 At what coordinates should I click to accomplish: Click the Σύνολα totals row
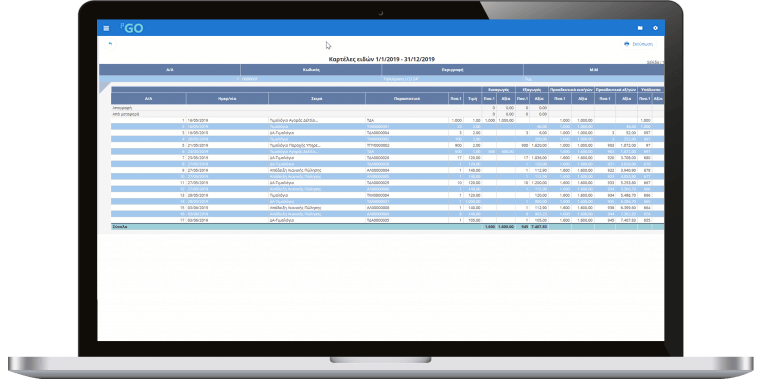click(x=387, y=227)
